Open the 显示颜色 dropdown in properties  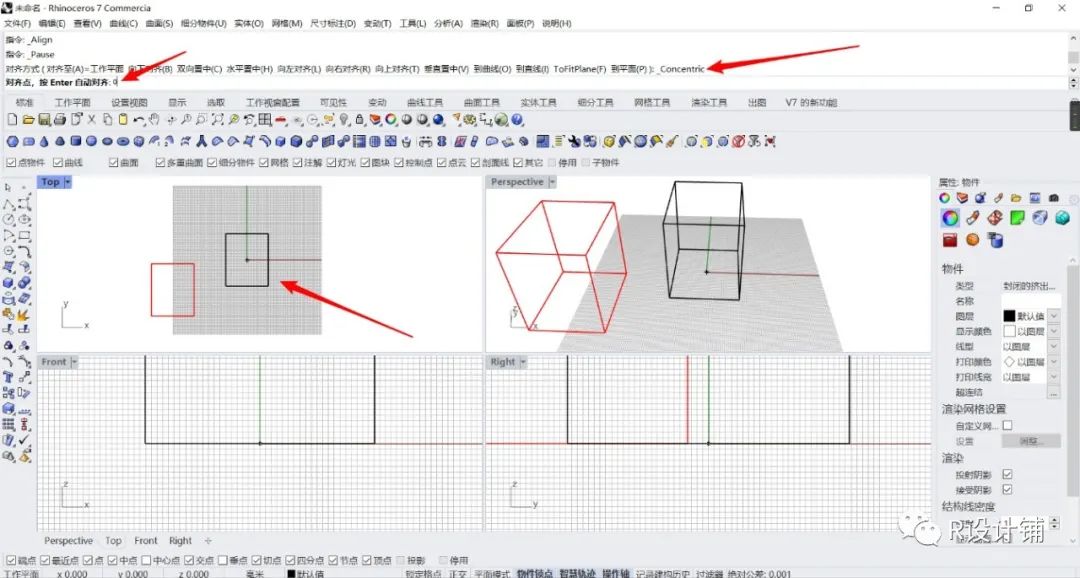point(1054,331)
